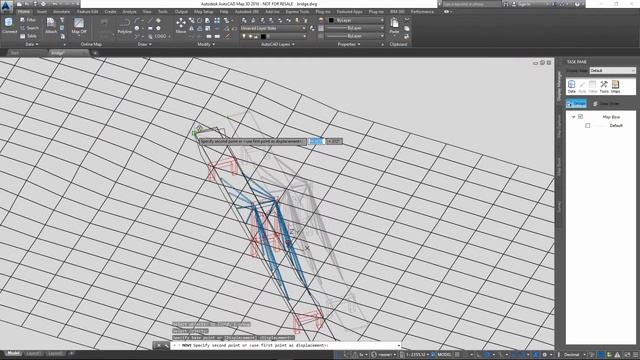Switch to the Model layout tab
This screenshot has height=360, width=640.
(x=13, y=353)
